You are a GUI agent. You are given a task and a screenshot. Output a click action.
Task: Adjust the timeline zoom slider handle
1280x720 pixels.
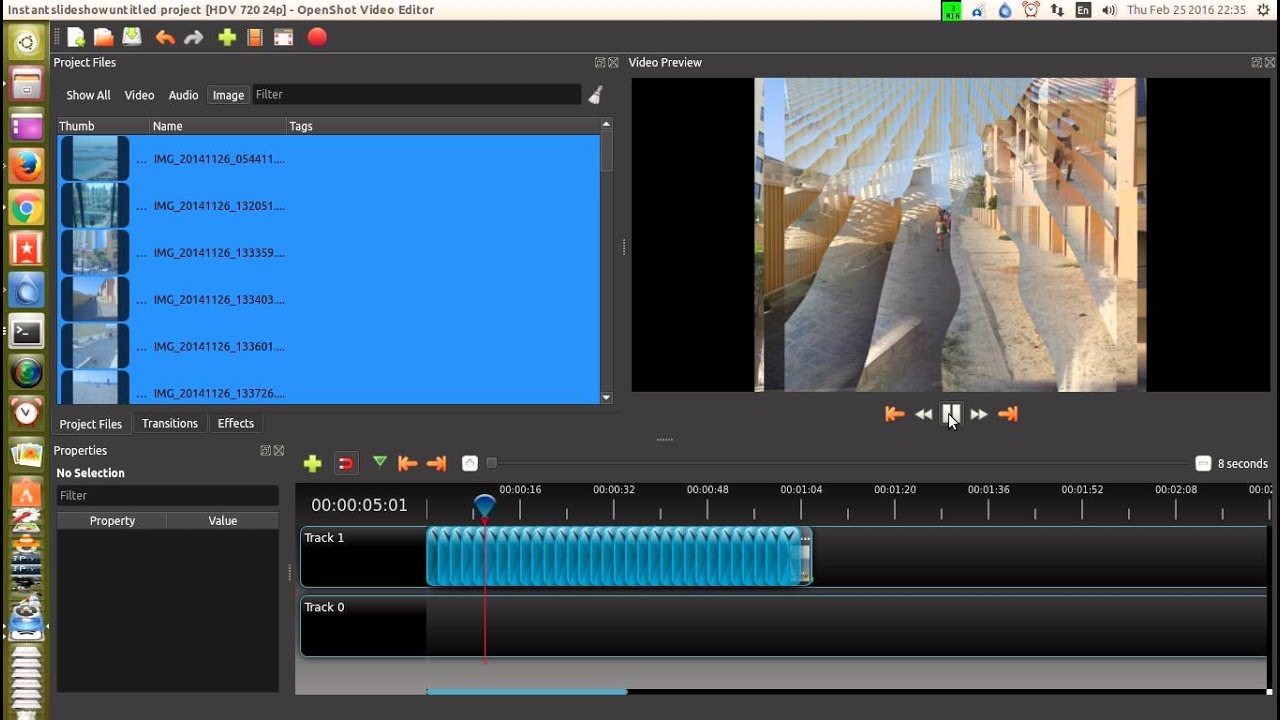point(491,463)
